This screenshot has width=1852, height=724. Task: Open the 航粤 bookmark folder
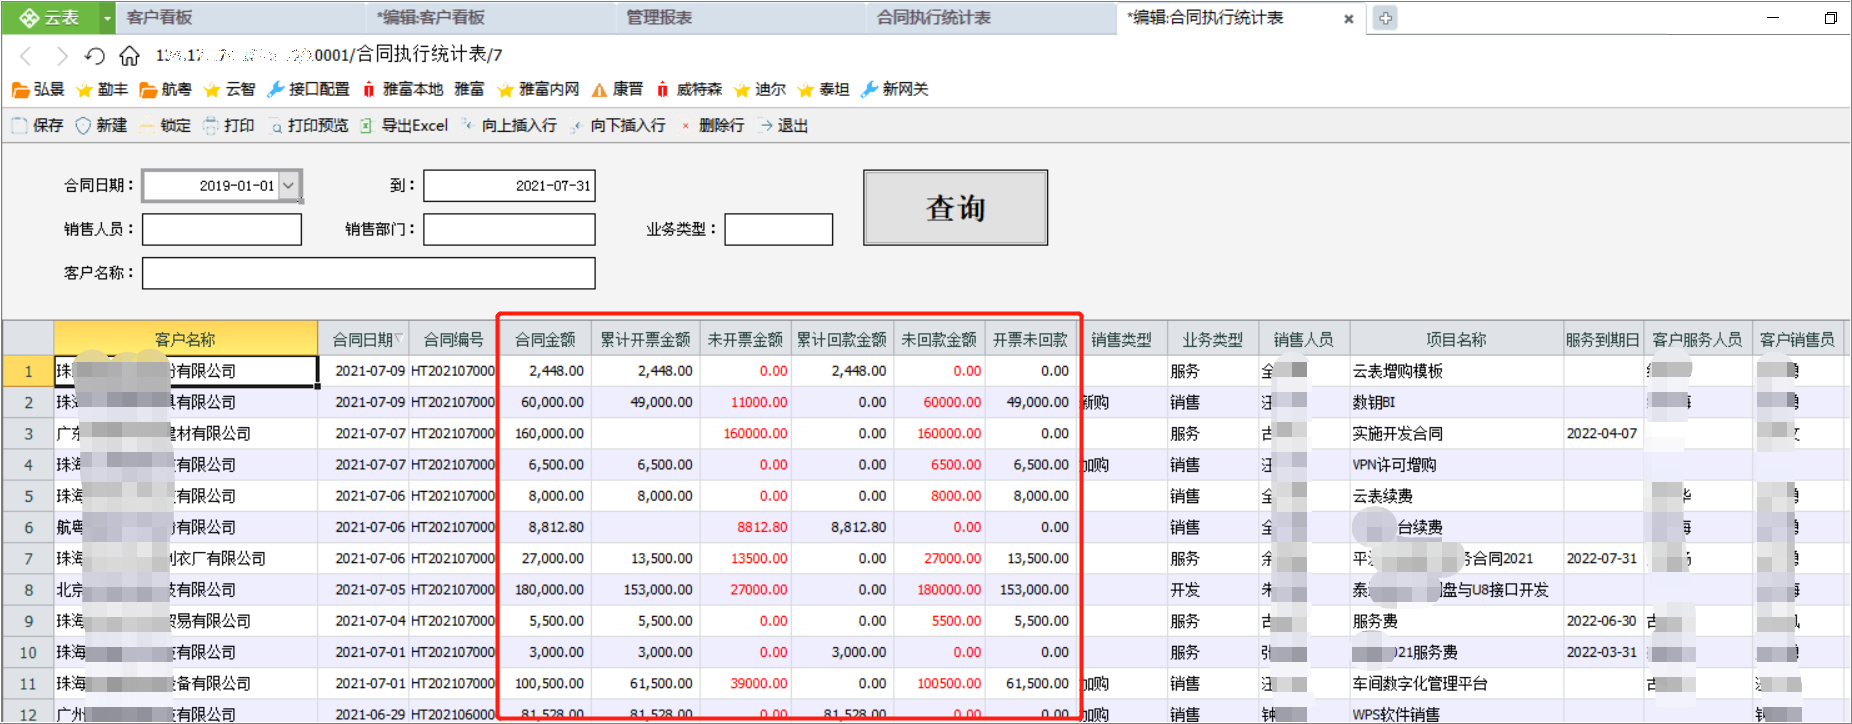click(165, 89)
